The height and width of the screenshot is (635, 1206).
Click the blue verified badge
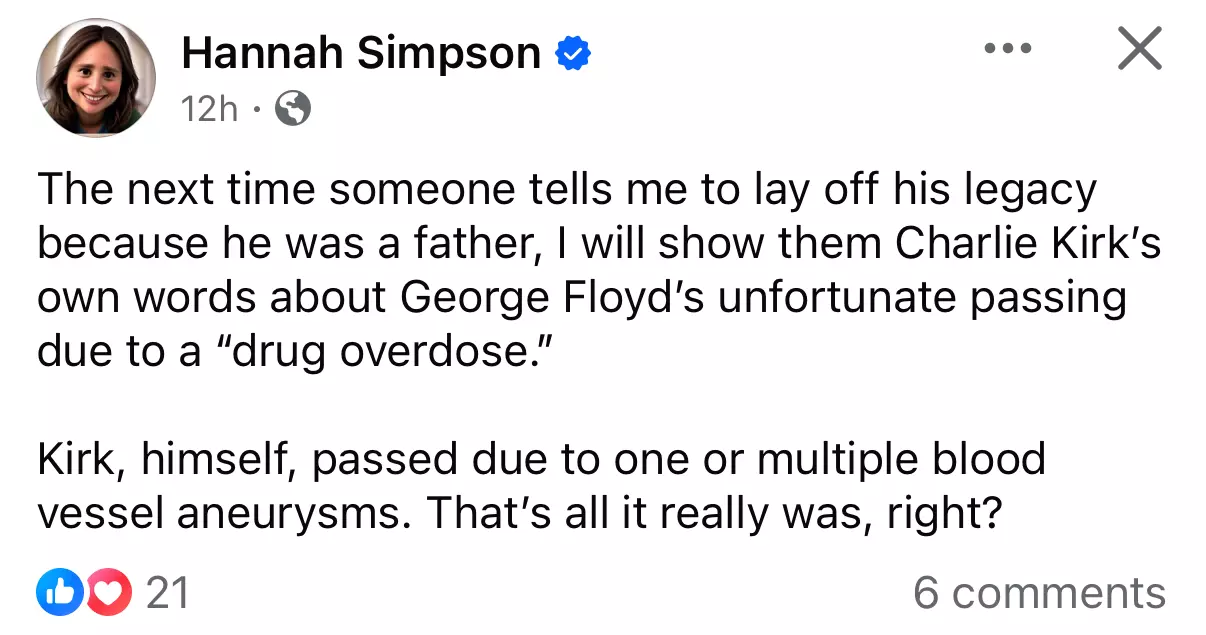[572, 54]
